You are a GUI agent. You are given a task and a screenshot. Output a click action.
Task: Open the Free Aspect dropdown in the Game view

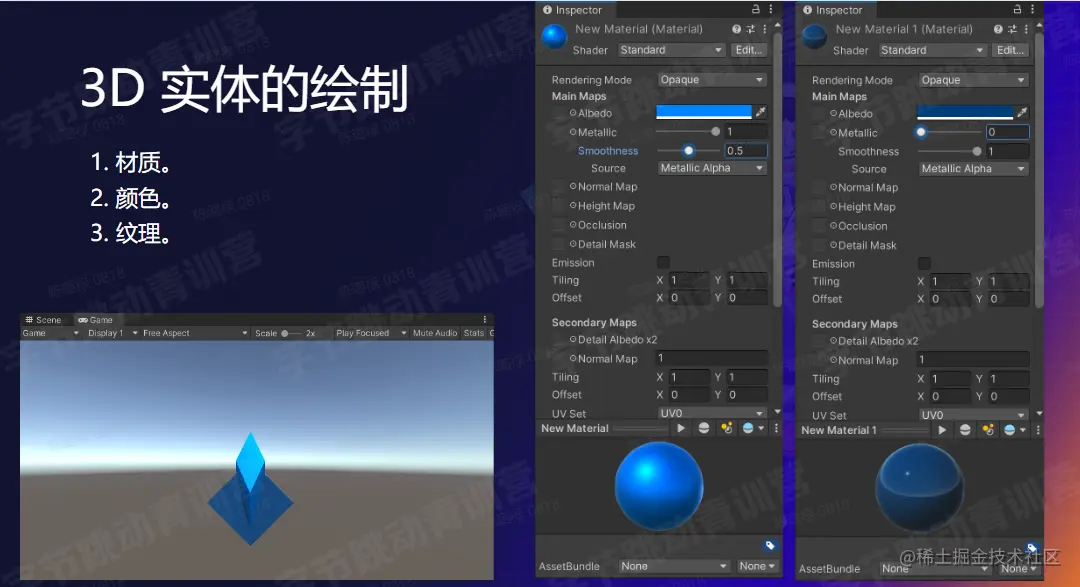[194, 333]
